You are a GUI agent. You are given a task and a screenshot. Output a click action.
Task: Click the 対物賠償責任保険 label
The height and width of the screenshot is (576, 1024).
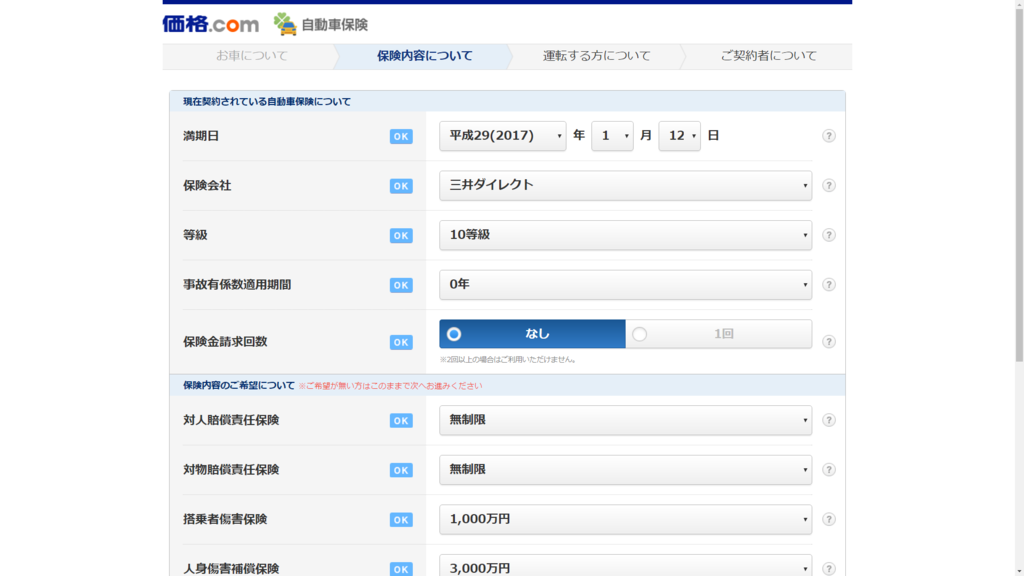(x=231, y=470)
